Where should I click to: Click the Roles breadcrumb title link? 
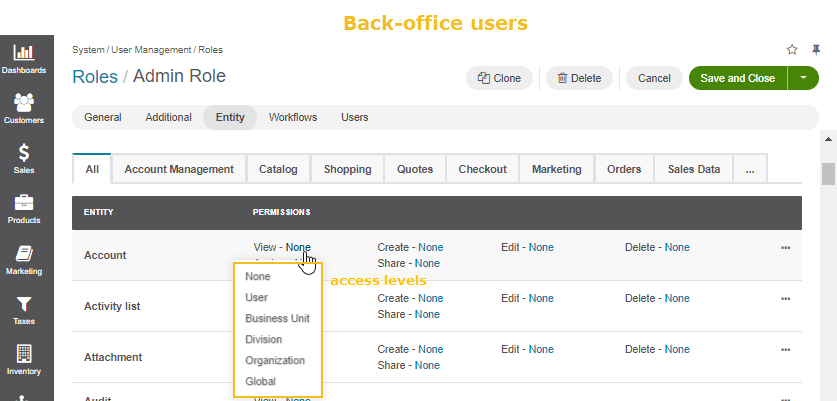pyautogui.click(x=95, y=76)
